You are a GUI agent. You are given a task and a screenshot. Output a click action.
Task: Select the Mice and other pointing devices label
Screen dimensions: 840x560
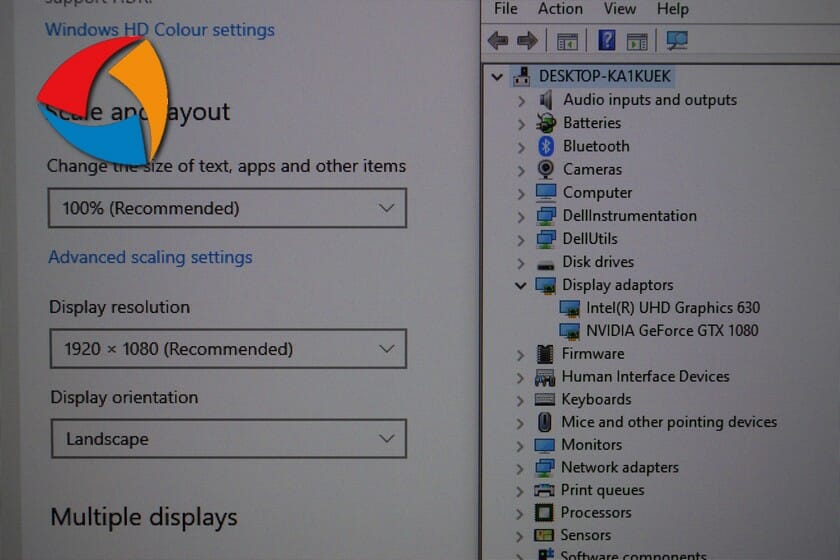click(x=669, y=422)
